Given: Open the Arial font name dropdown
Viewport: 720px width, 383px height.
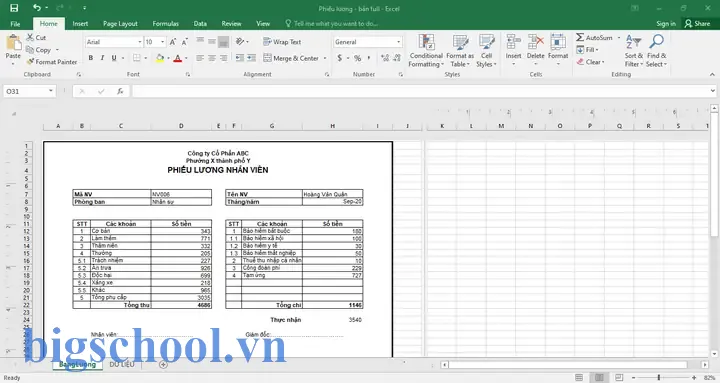Looking at the screenshot, I should (140, 42).
